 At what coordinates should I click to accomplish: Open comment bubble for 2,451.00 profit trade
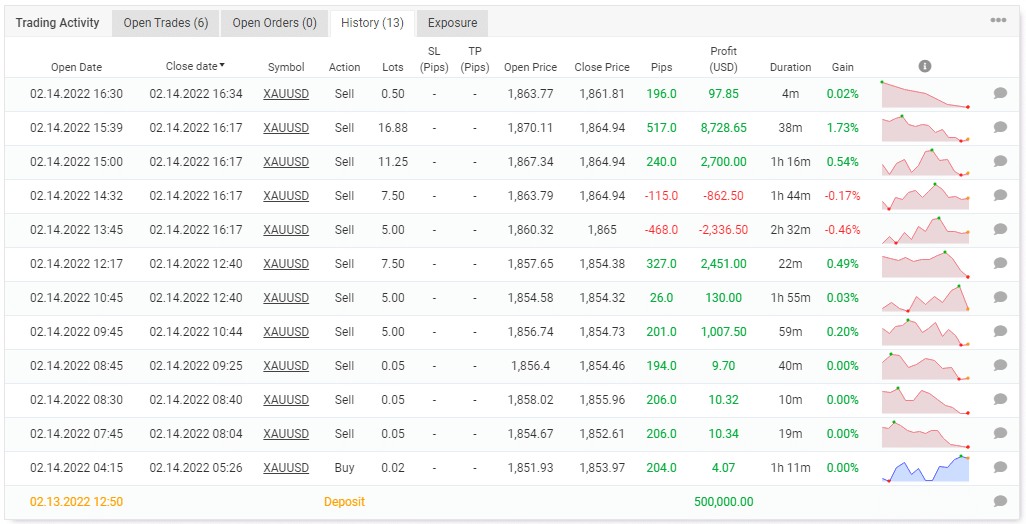pos(1000,263)
